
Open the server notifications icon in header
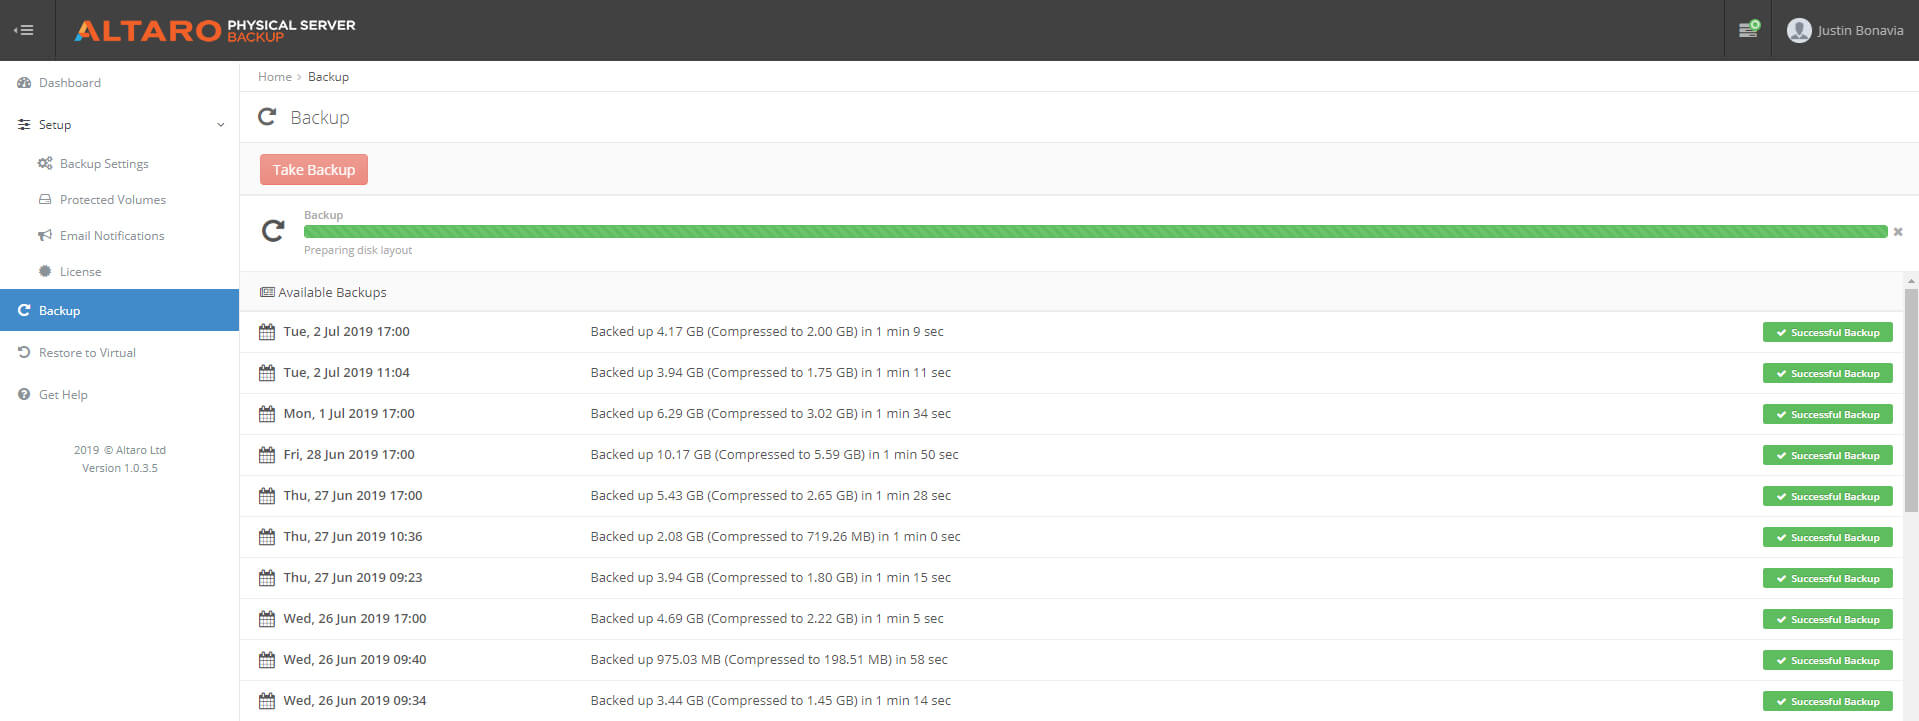[x=1748, y=30]
